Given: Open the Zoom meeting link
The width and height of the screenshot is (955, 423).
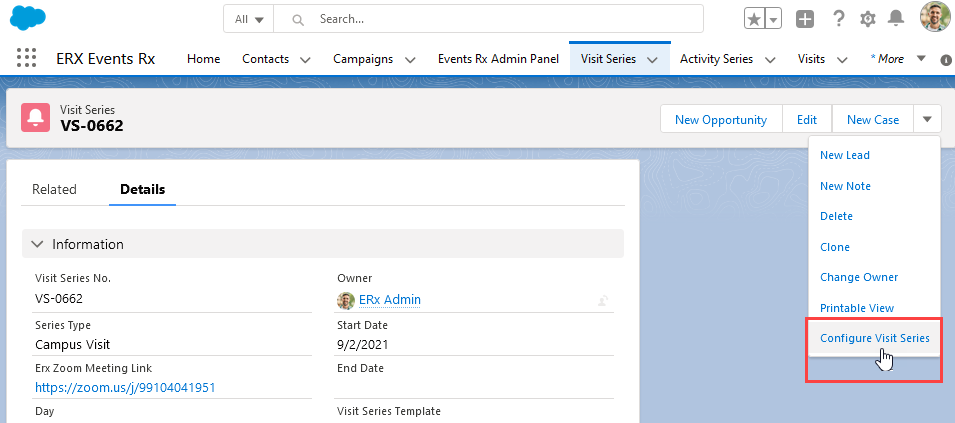Looking at the screenshot, I should [125, 387].
